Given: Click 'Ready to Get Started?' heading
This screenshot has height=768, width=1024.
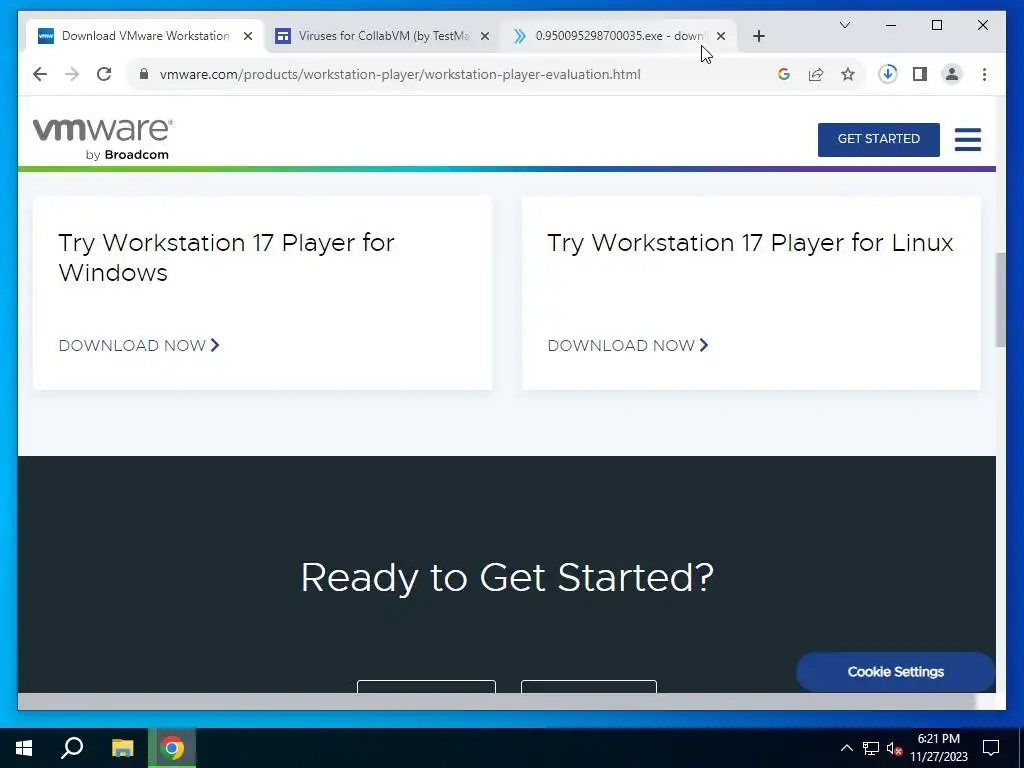Looking at the screenshot, I should pos(507,577).
